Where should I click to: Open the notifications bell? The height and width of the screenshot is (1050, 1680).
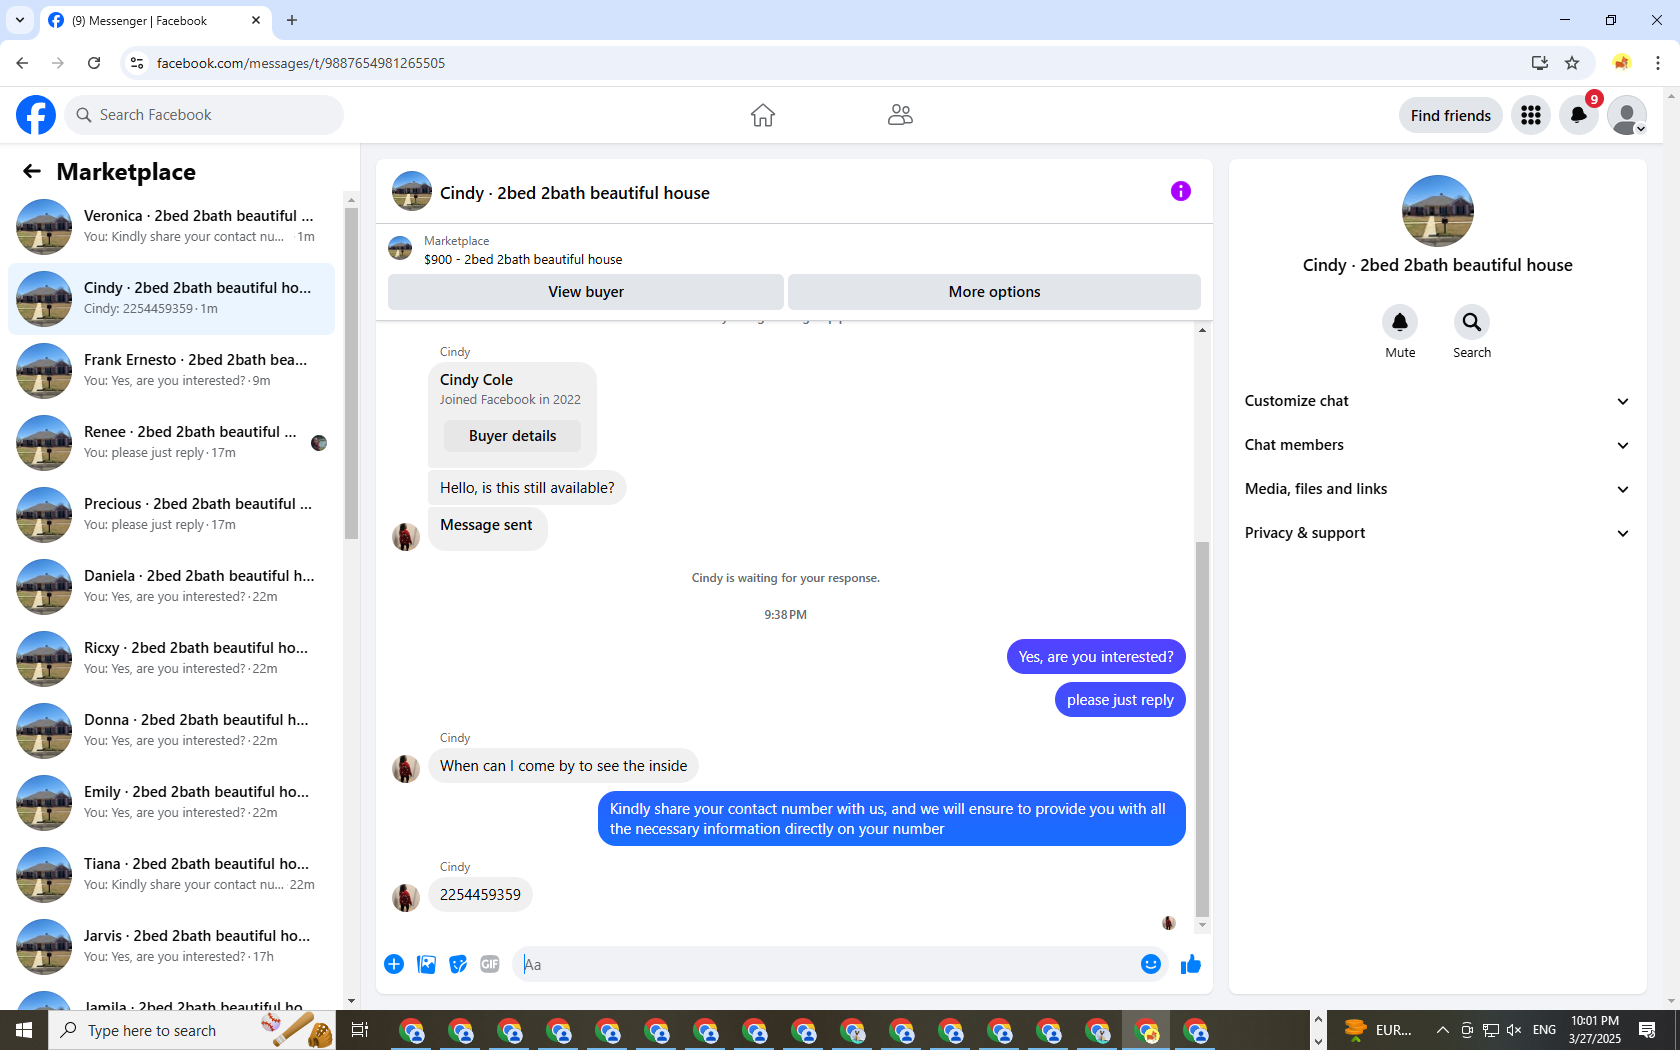(1579, 115)
